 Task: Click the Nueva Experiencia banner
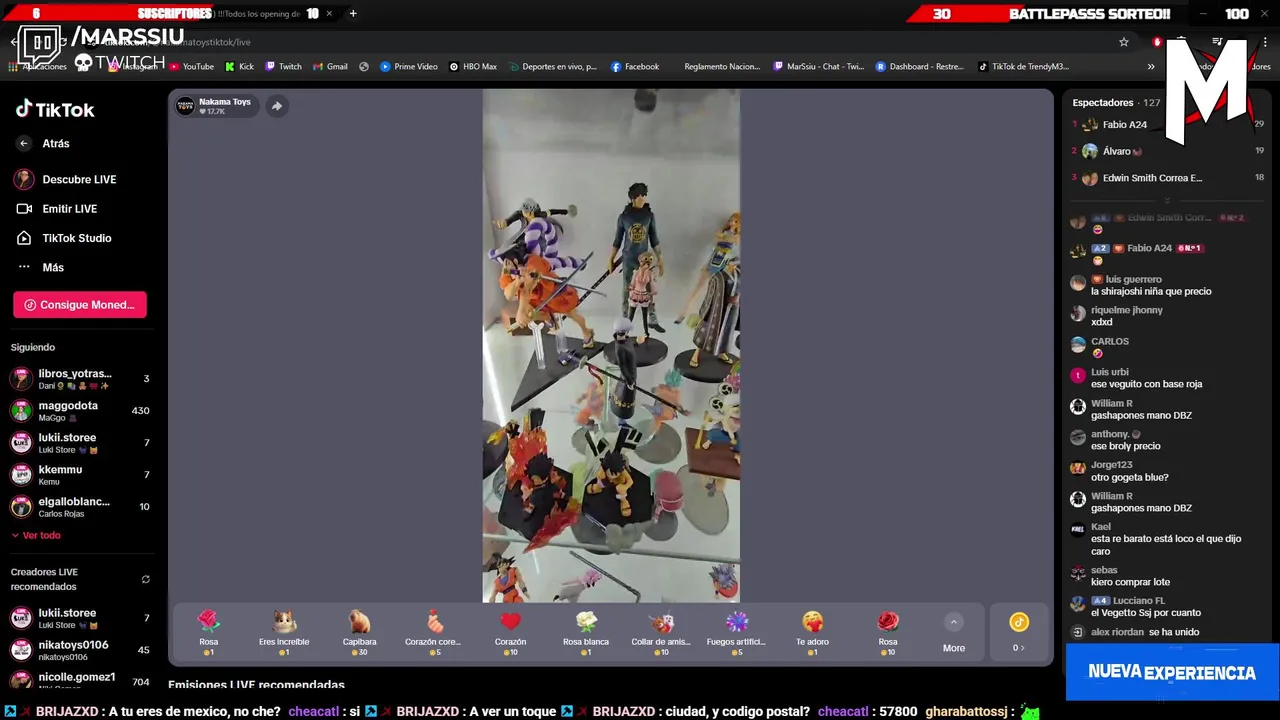click(x=1172, y=673)
